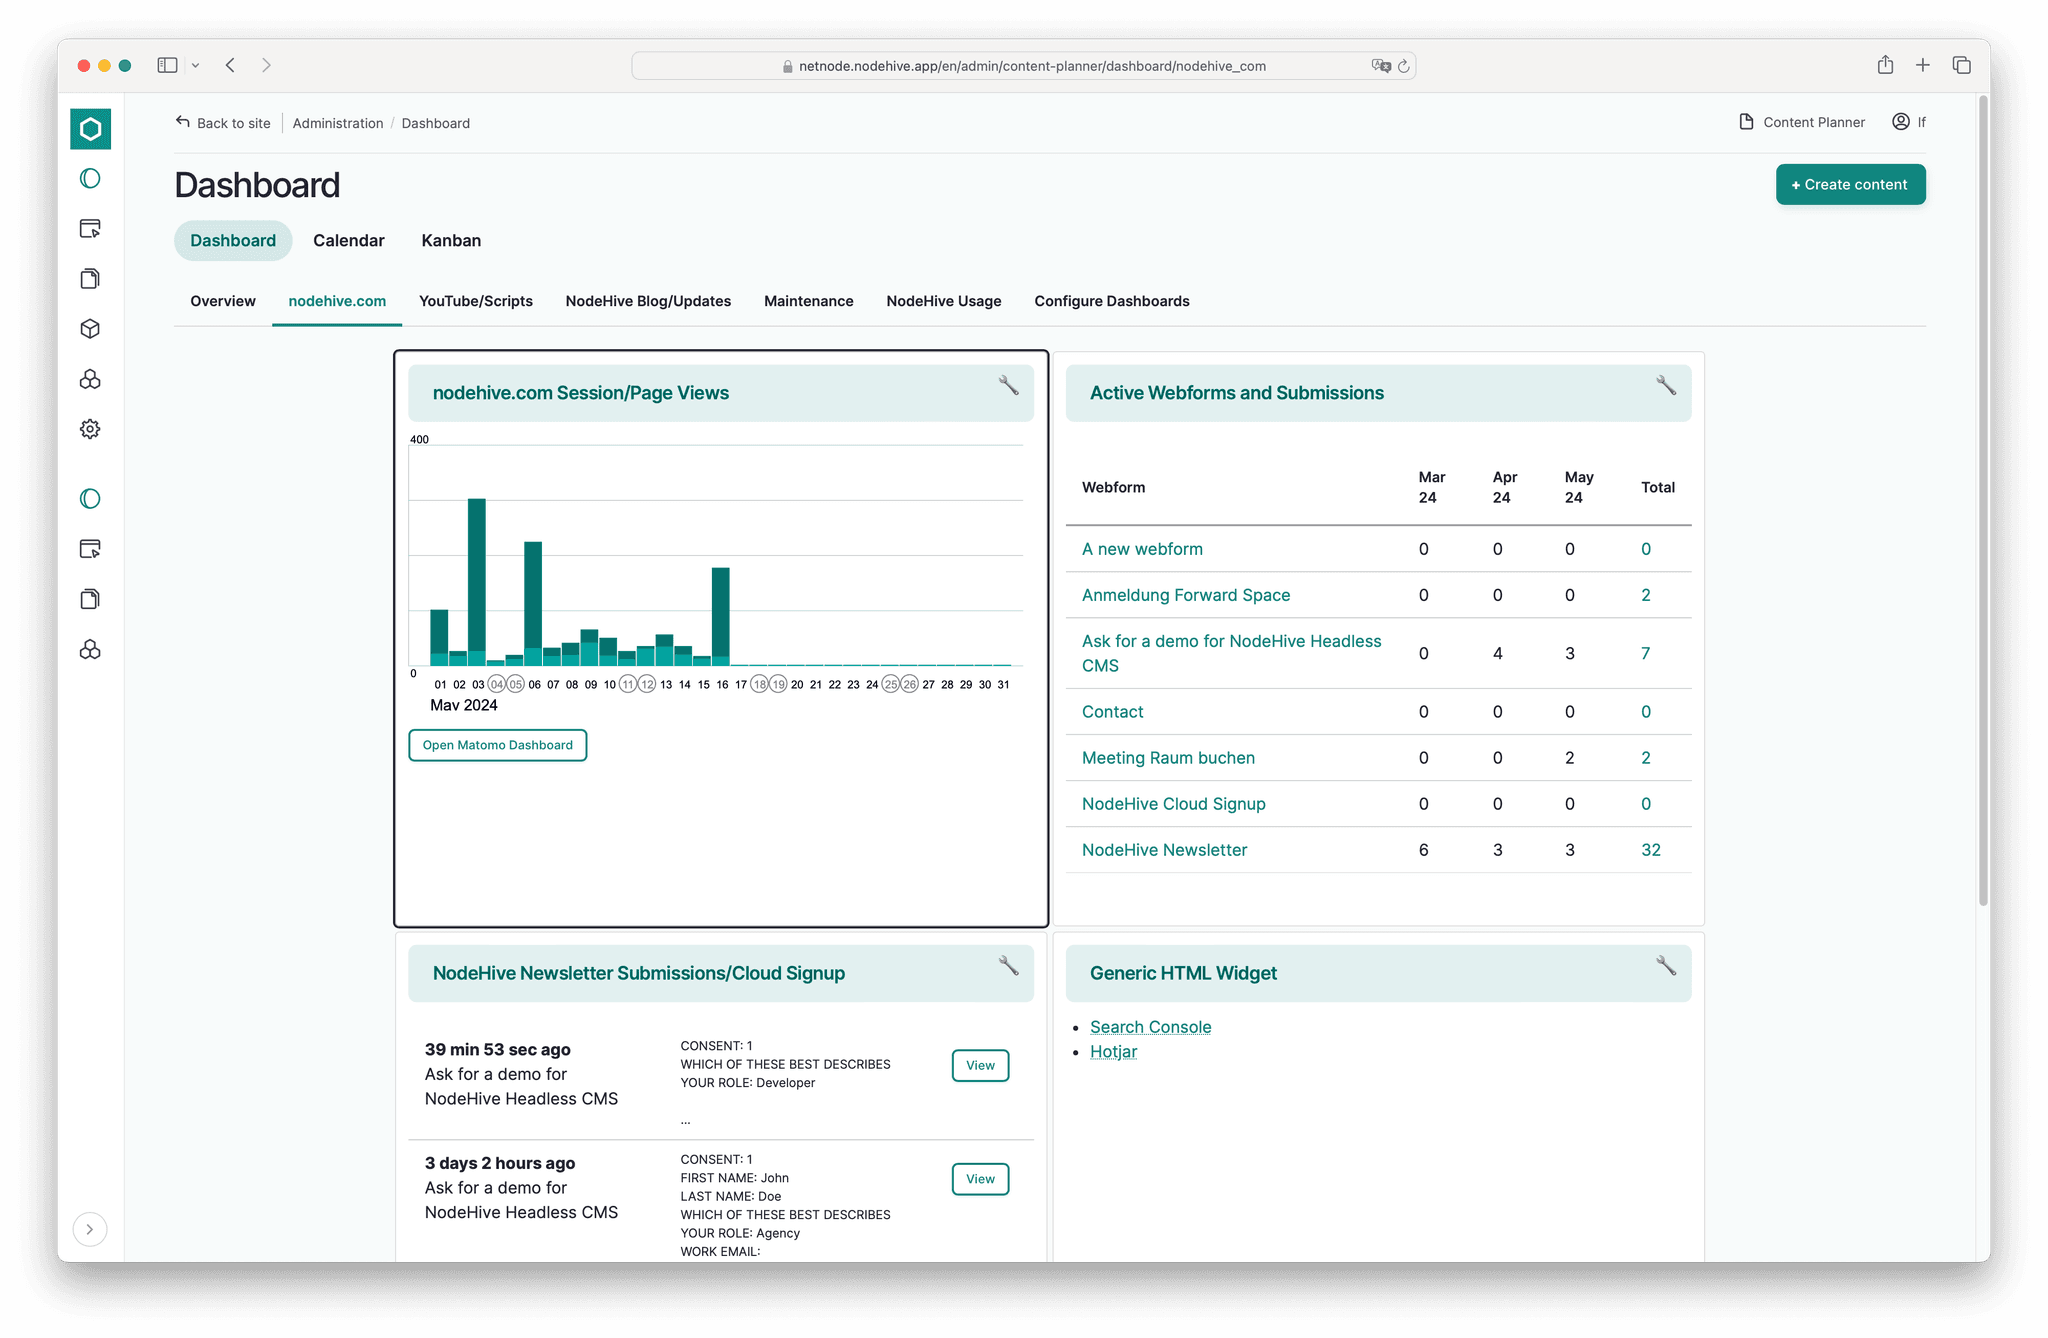Screen dimensions: 2048x1338
Task: Open the NodeHive Blog/Updates tab
Action: pyautogui.click(x=648, y=301)
